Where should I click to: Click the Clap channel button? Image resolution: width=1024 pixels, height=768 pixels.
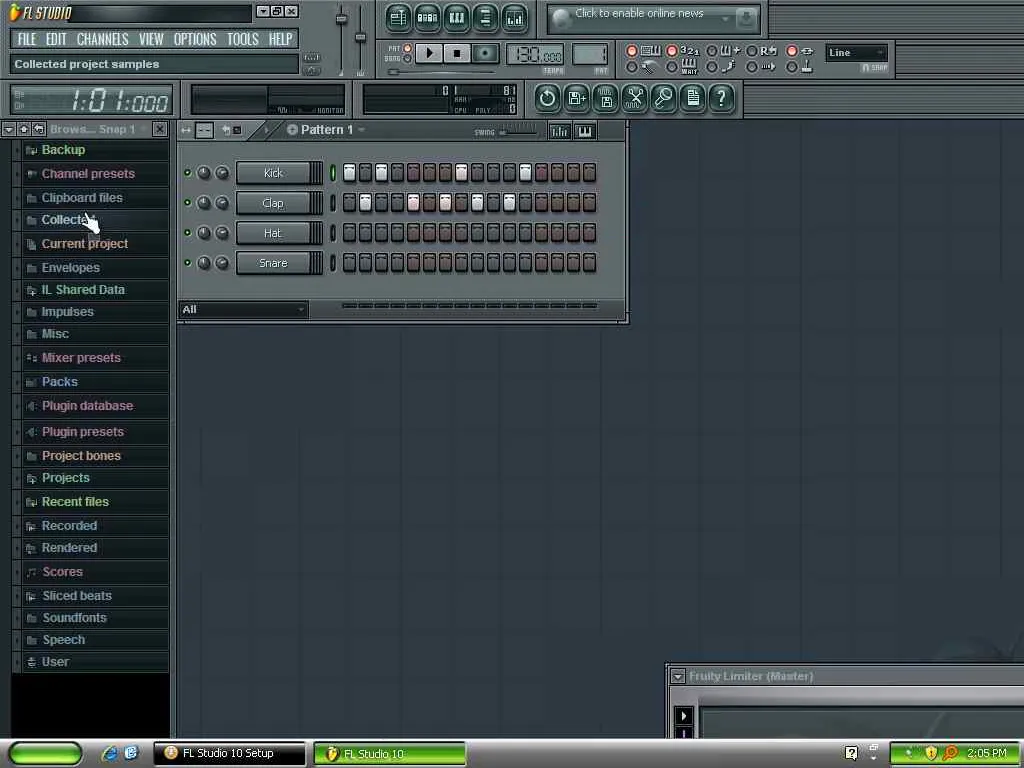point(273,203)
